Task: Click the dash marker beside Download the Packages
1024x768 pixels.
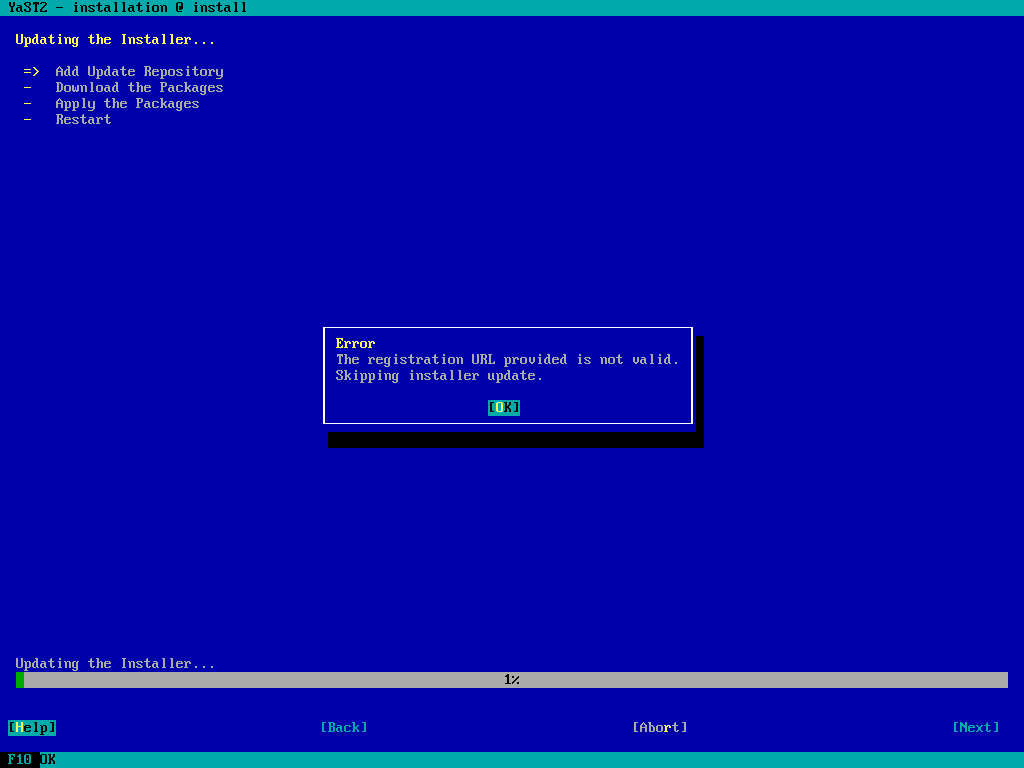Action: [x=28, y=88]
